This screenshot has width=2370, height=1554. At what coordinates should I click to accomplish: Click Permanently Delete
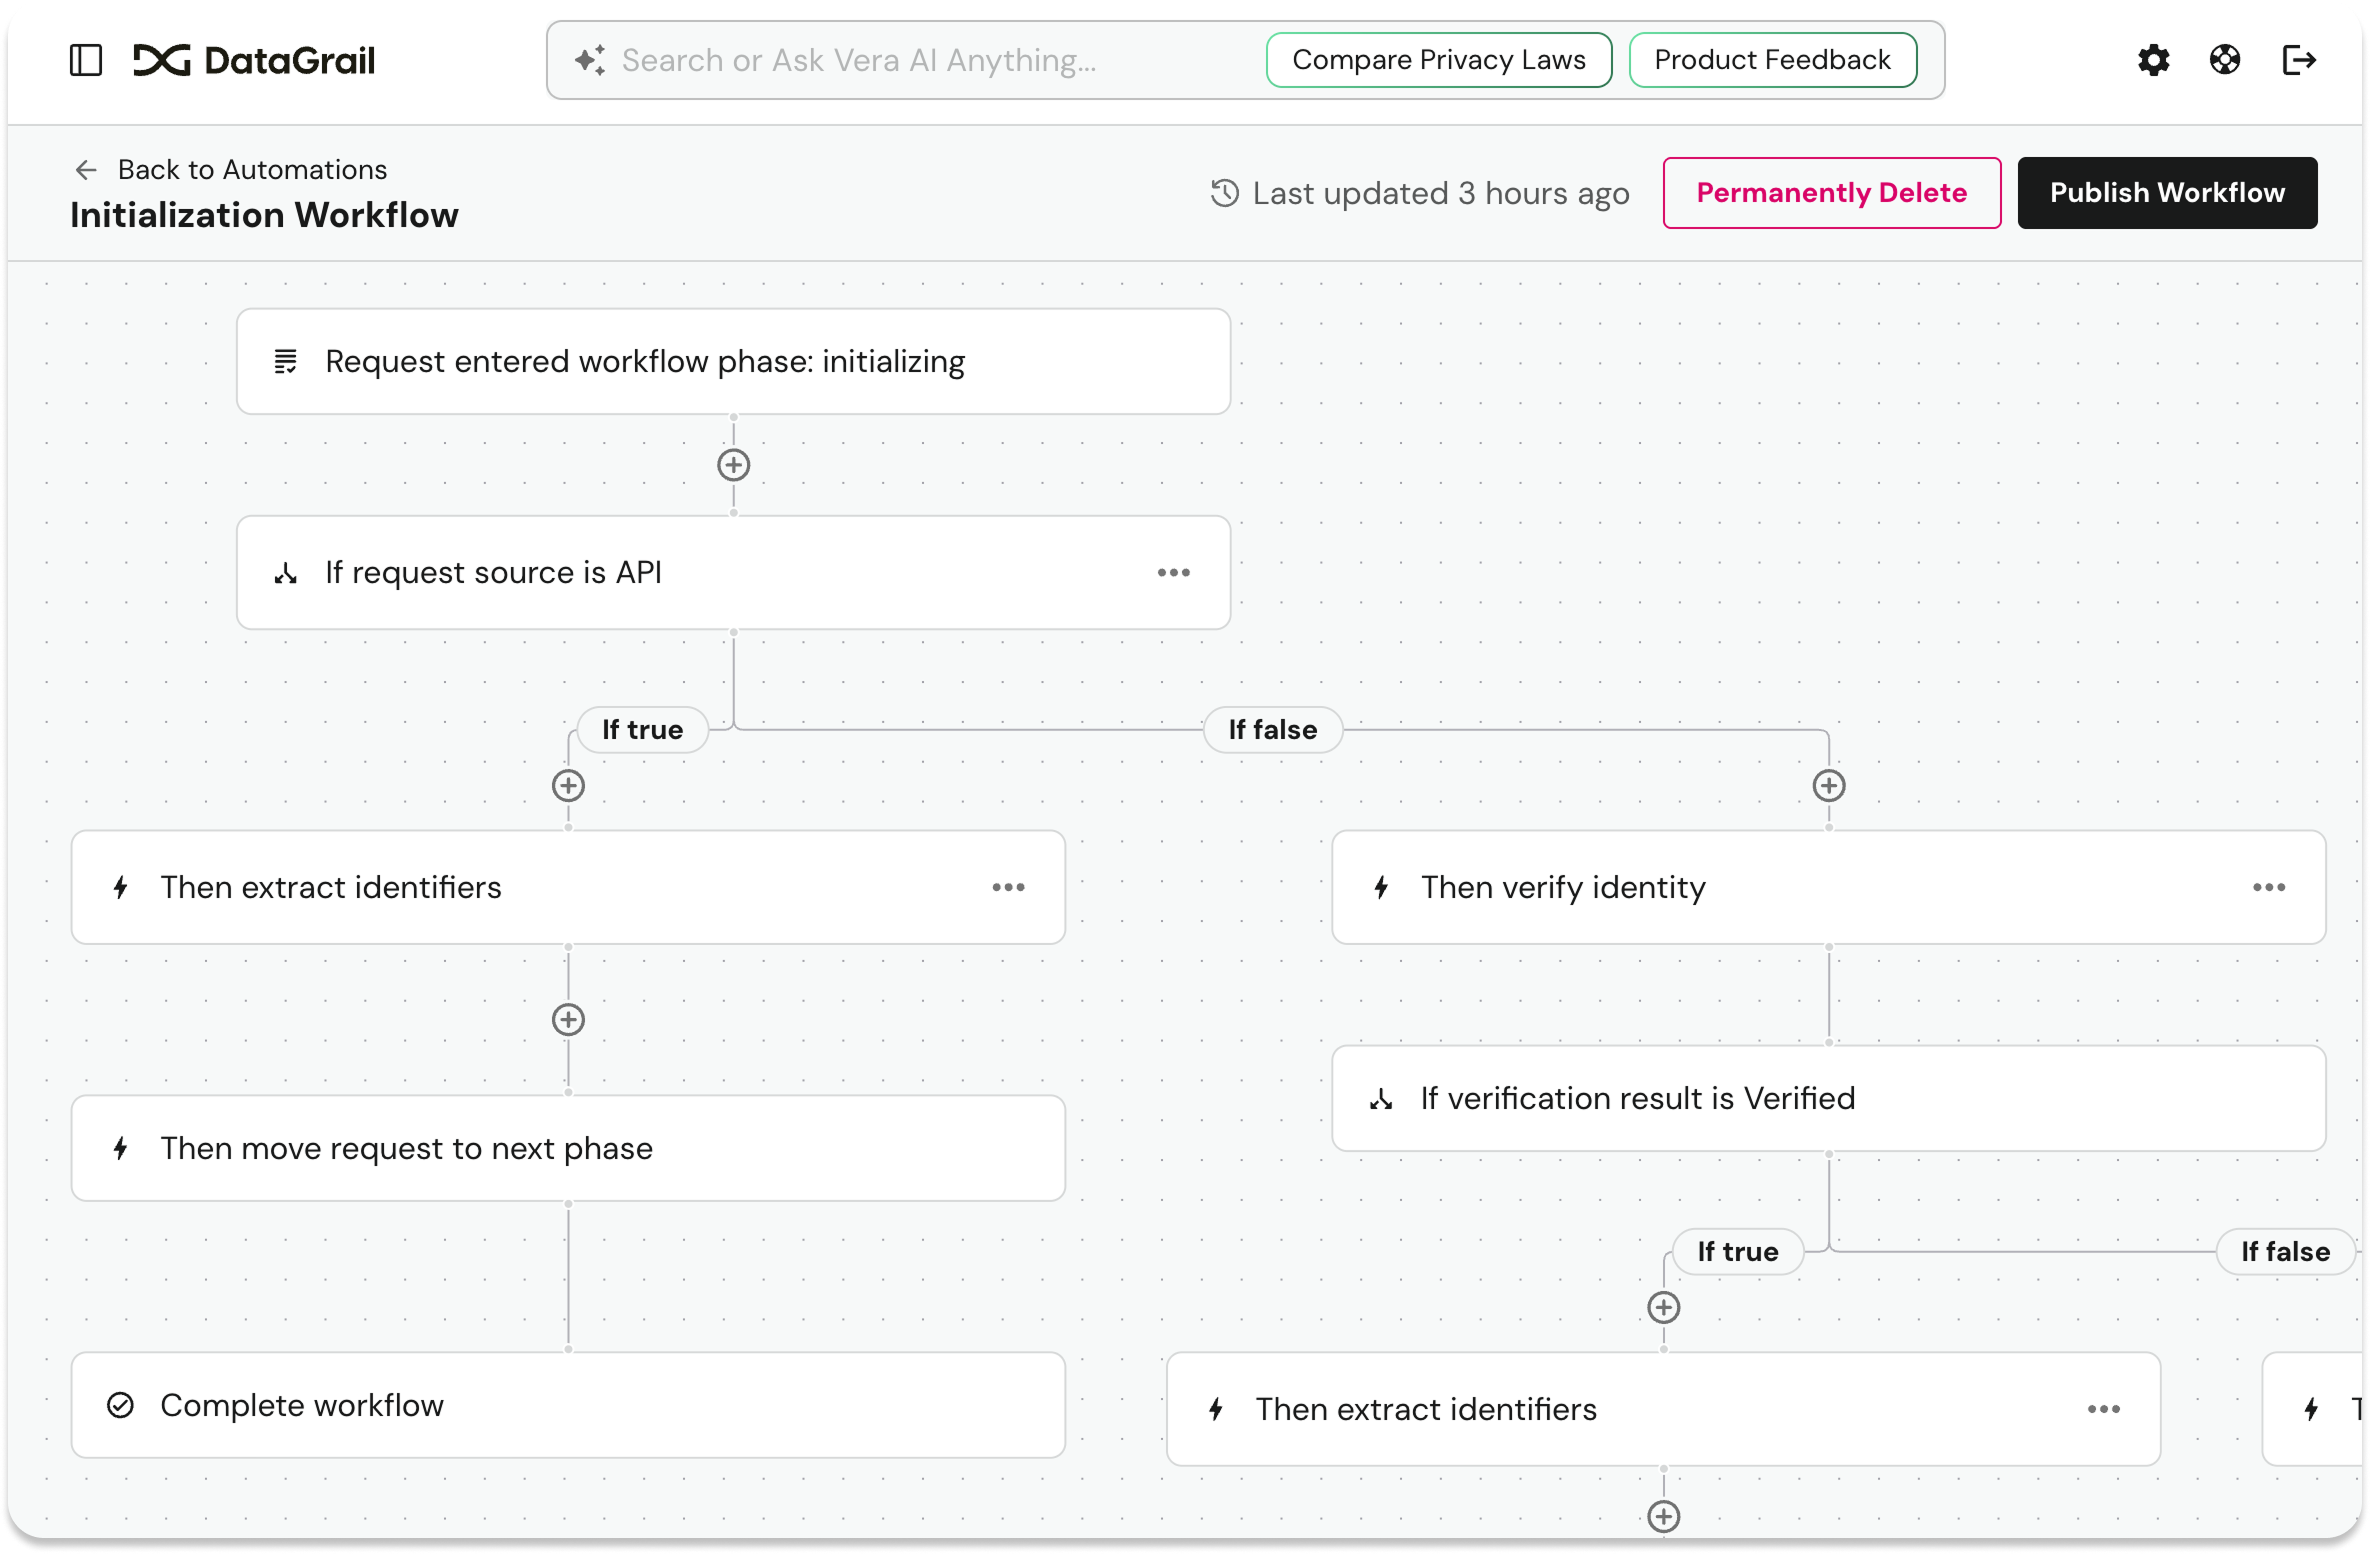tap(1831, 192)
